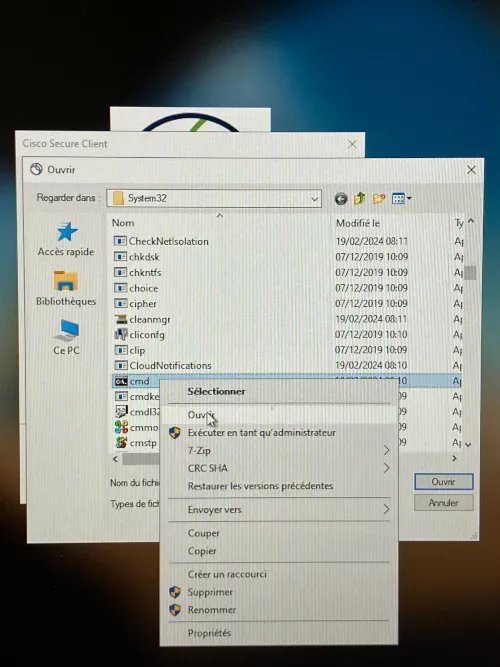Create a new folder icon

379,198
